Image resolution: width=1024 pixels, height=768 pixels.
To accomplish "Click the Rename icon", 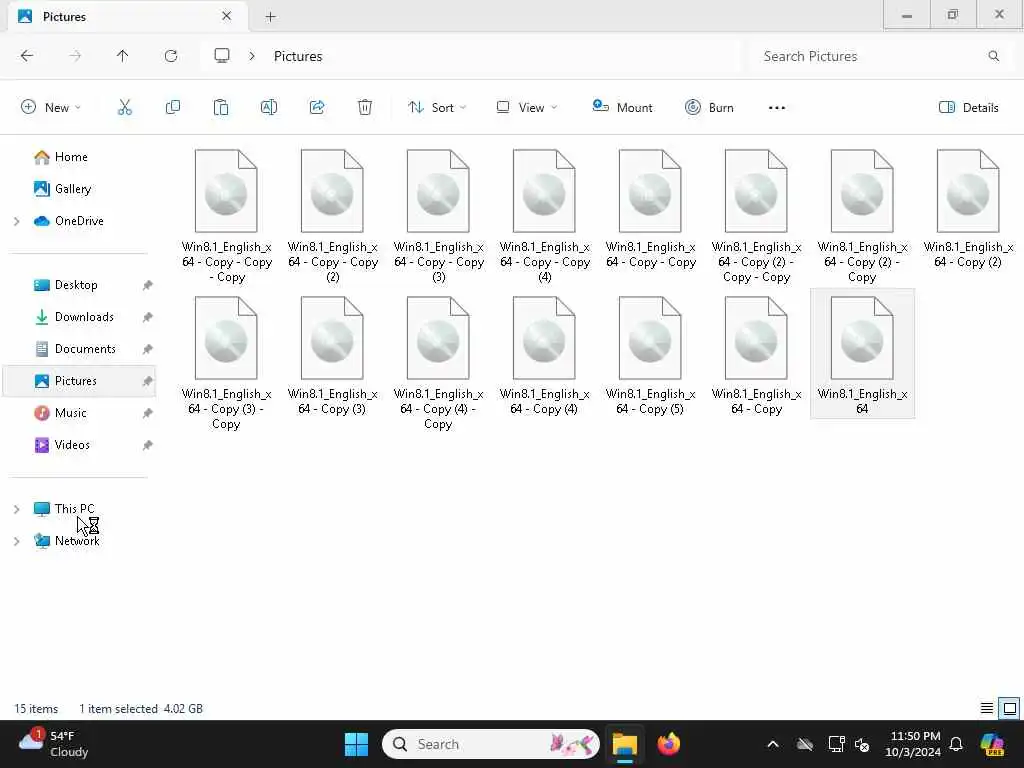I will [x=269, y=108].
